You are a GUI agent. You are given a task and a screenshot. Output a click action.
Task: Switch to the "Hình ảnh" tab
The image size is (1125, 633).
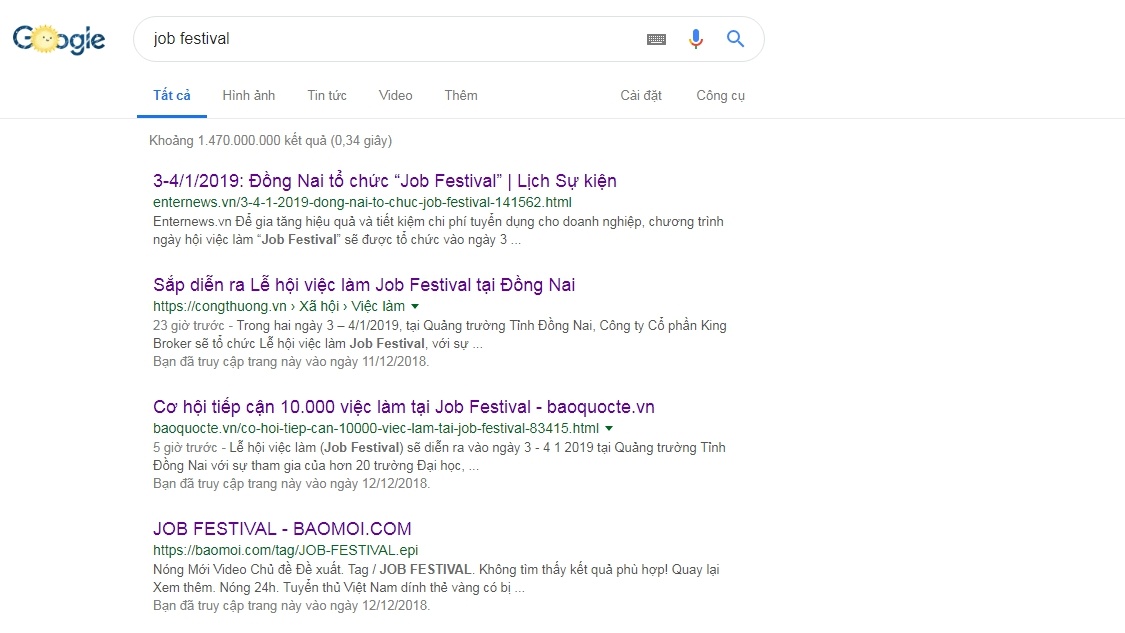(248, 95)
